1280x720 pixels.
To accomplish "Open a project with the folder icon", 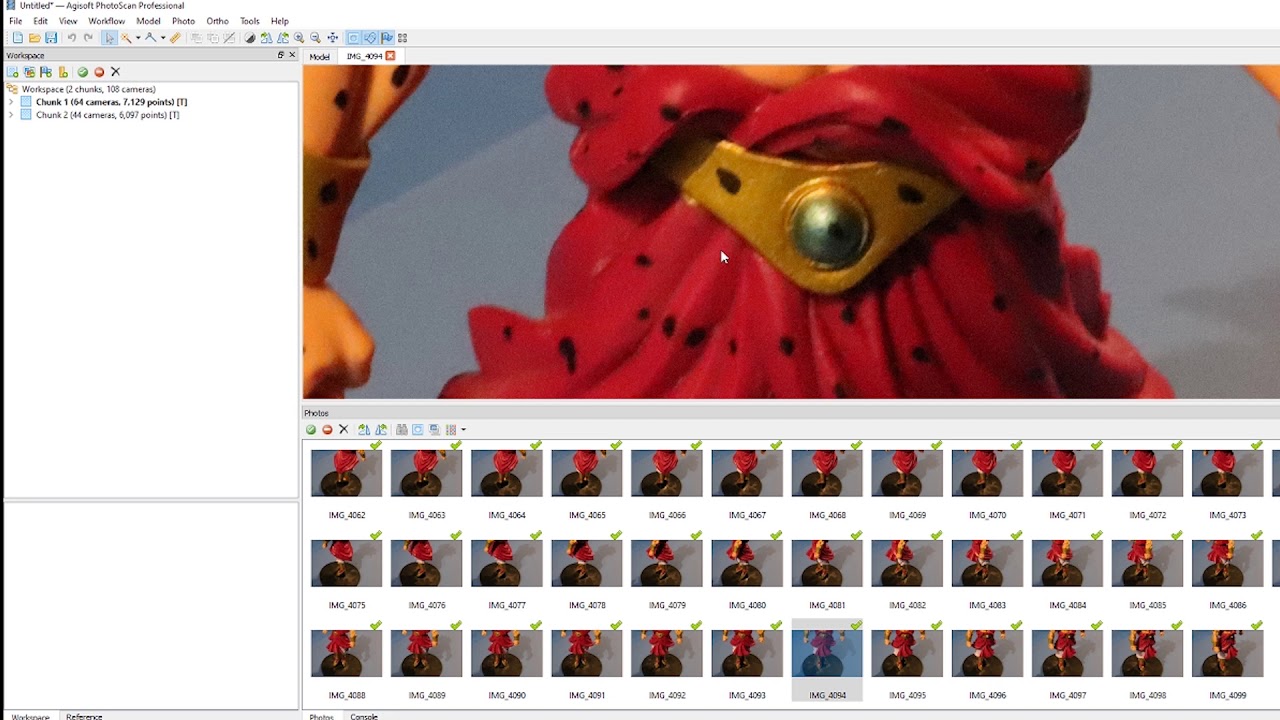I will tap(34, 38).
